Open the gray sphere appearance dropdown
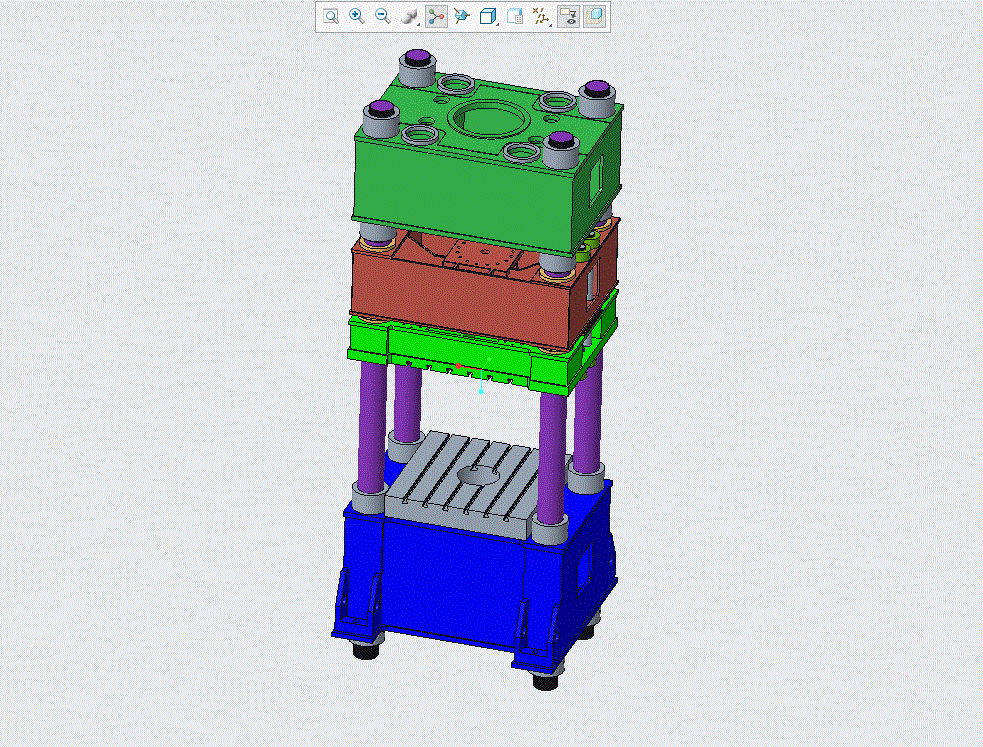This screenshot has height=747, width=983. (410, 16)
